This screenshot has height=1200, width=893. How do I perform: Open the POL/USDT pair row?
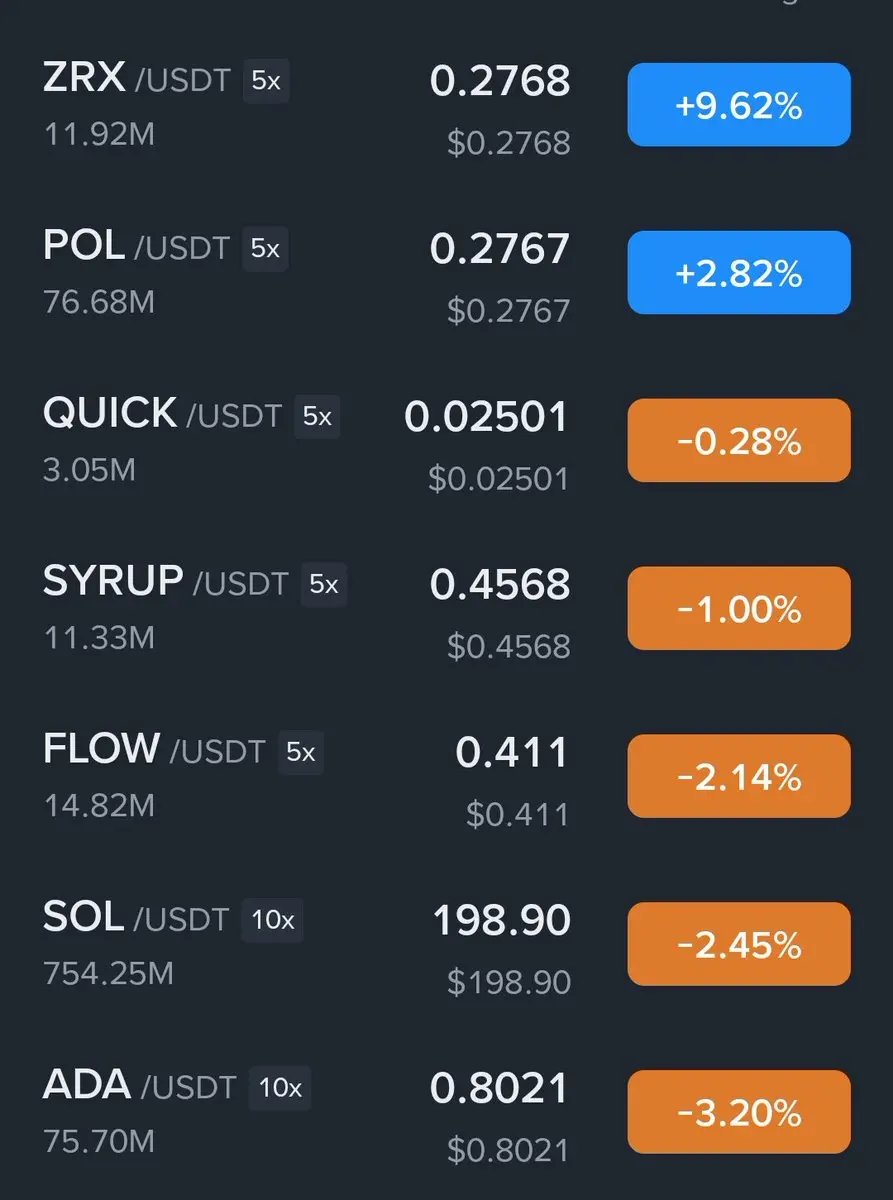(446, 274)
